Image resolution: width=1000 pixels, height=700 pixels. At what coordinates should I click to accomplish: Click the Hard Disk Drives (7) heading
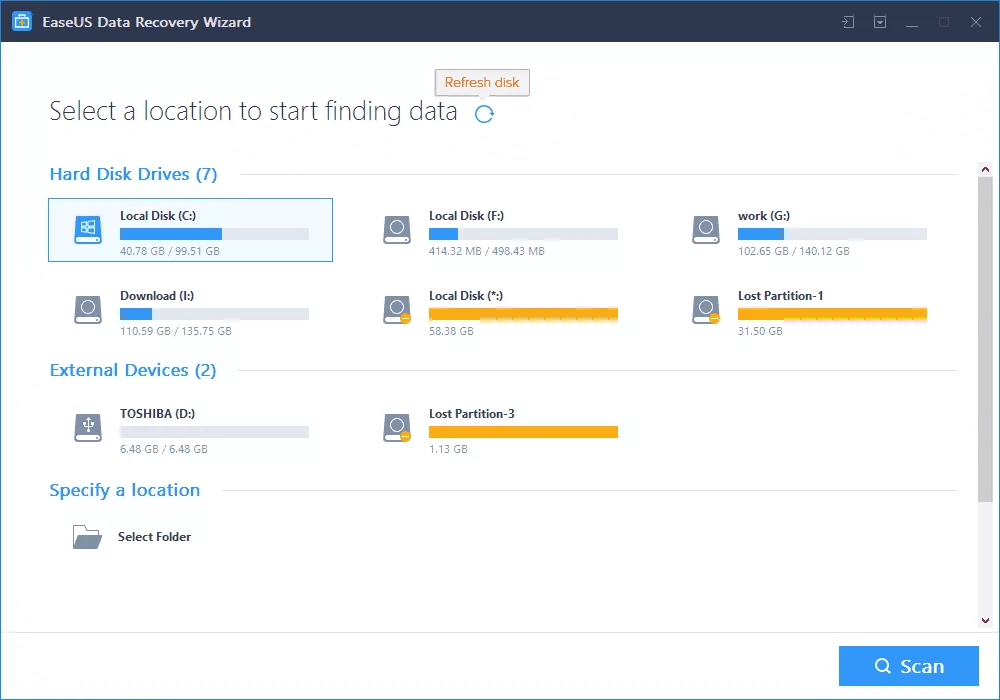click(x=133, y=175)
